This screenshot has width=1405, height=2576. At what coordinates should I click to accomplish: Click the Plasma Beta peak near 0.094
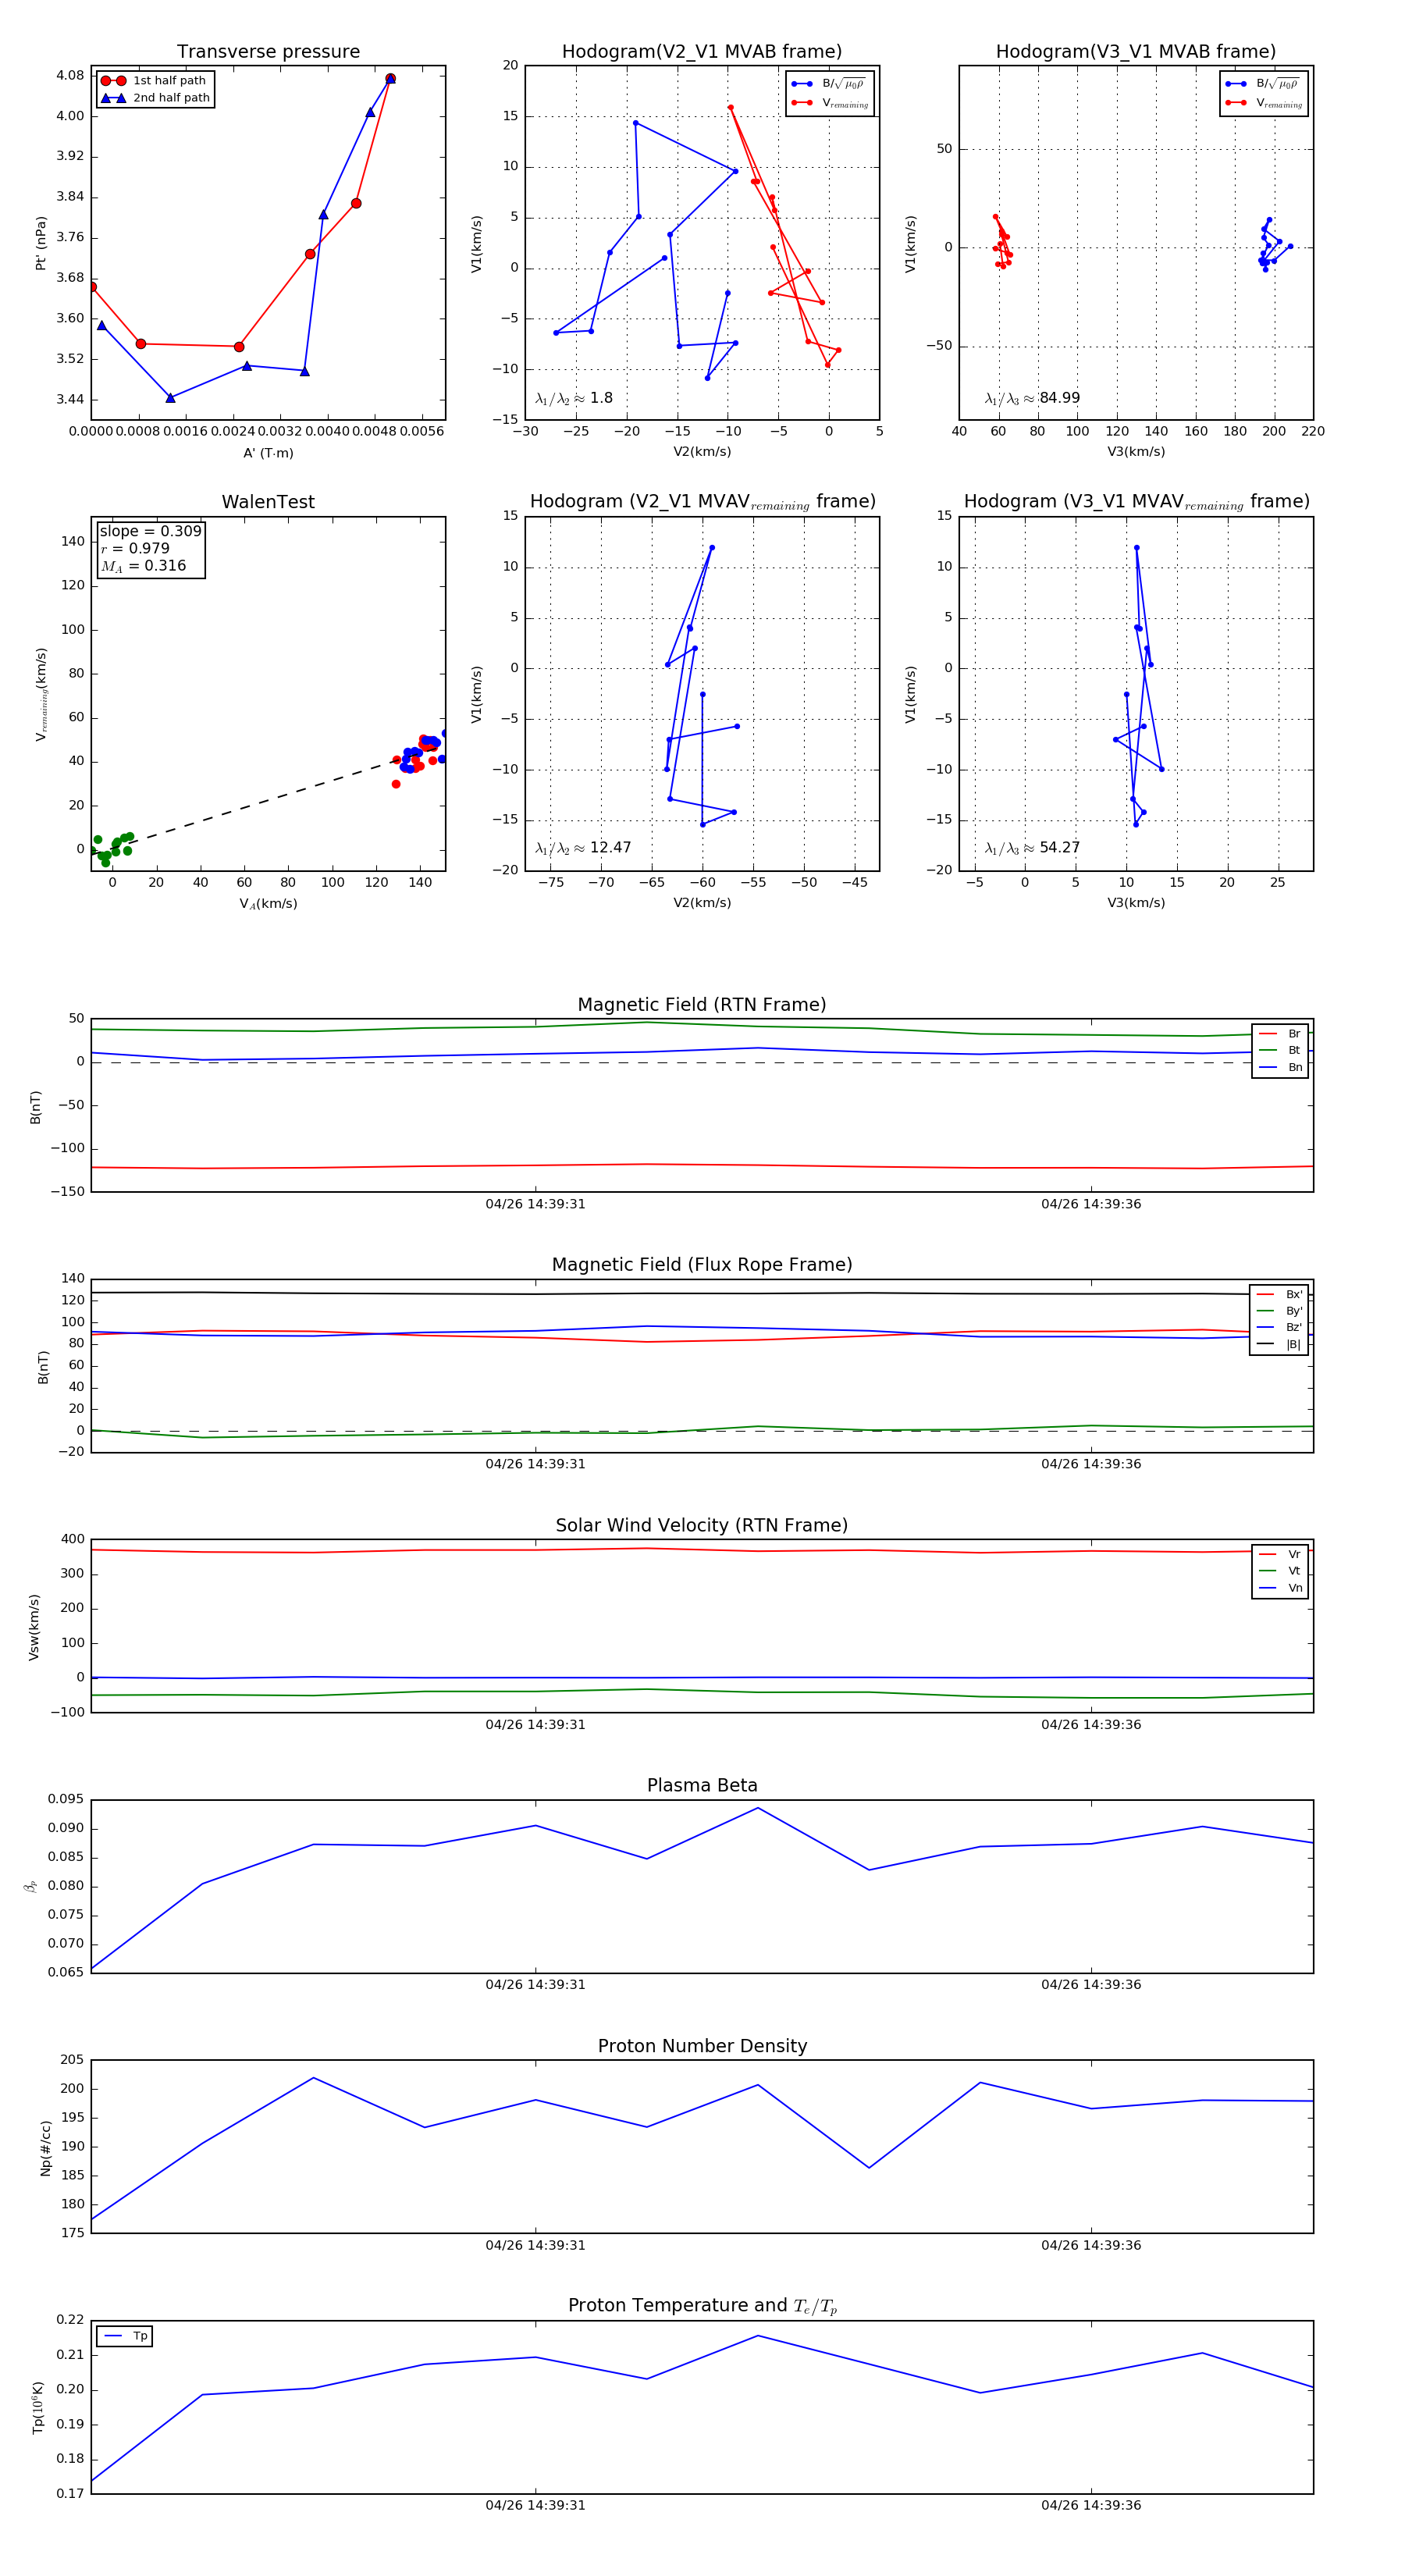(x=758, y=1808)
